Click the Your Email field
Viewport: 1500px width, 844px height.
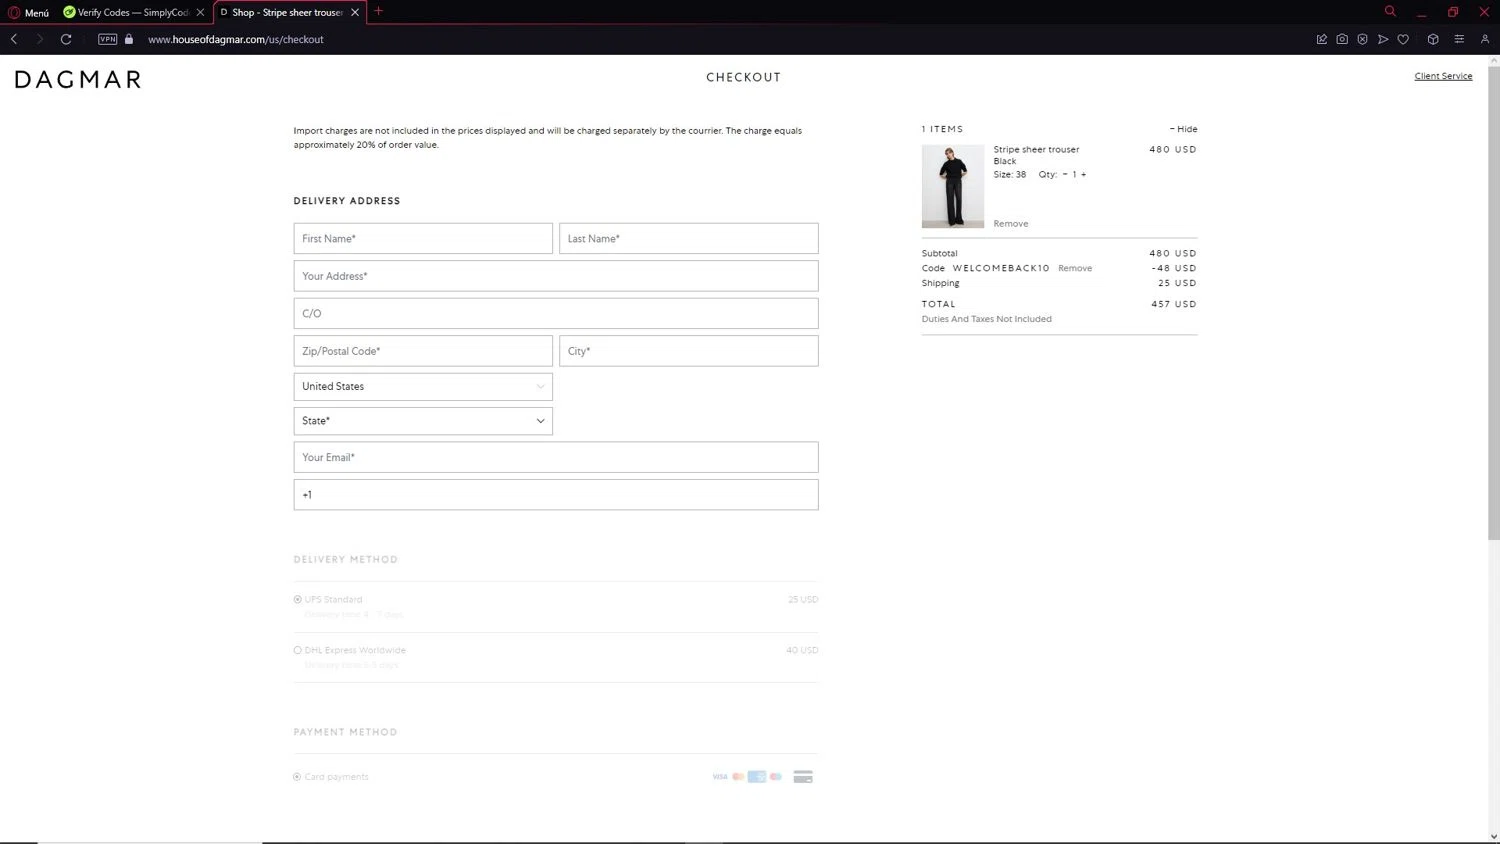pos(556,457)
